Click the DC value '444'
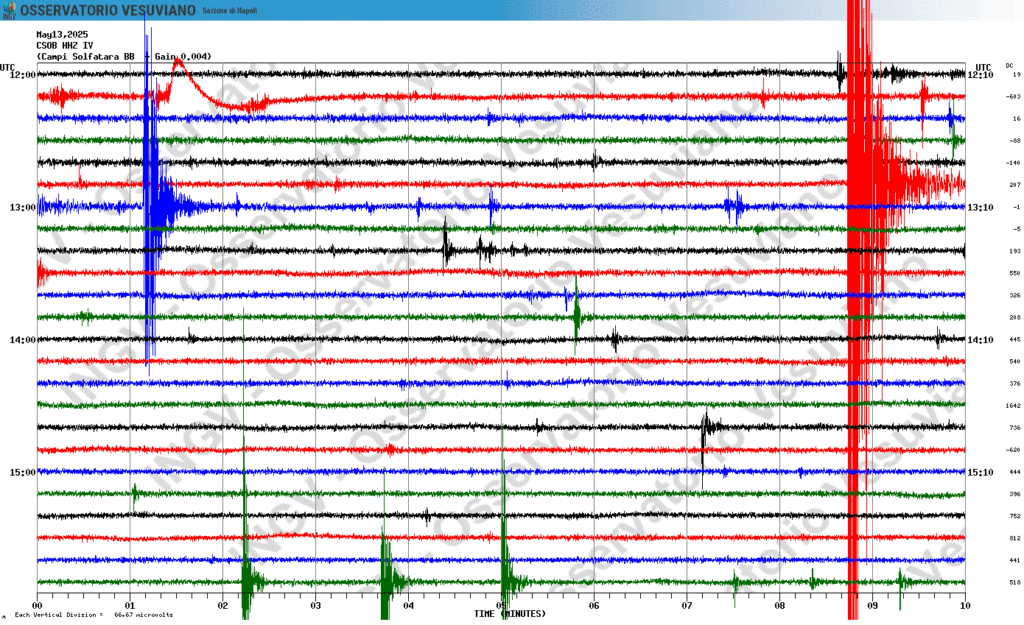Screen dimensions: 1024x625 (x=1015, y=472)
